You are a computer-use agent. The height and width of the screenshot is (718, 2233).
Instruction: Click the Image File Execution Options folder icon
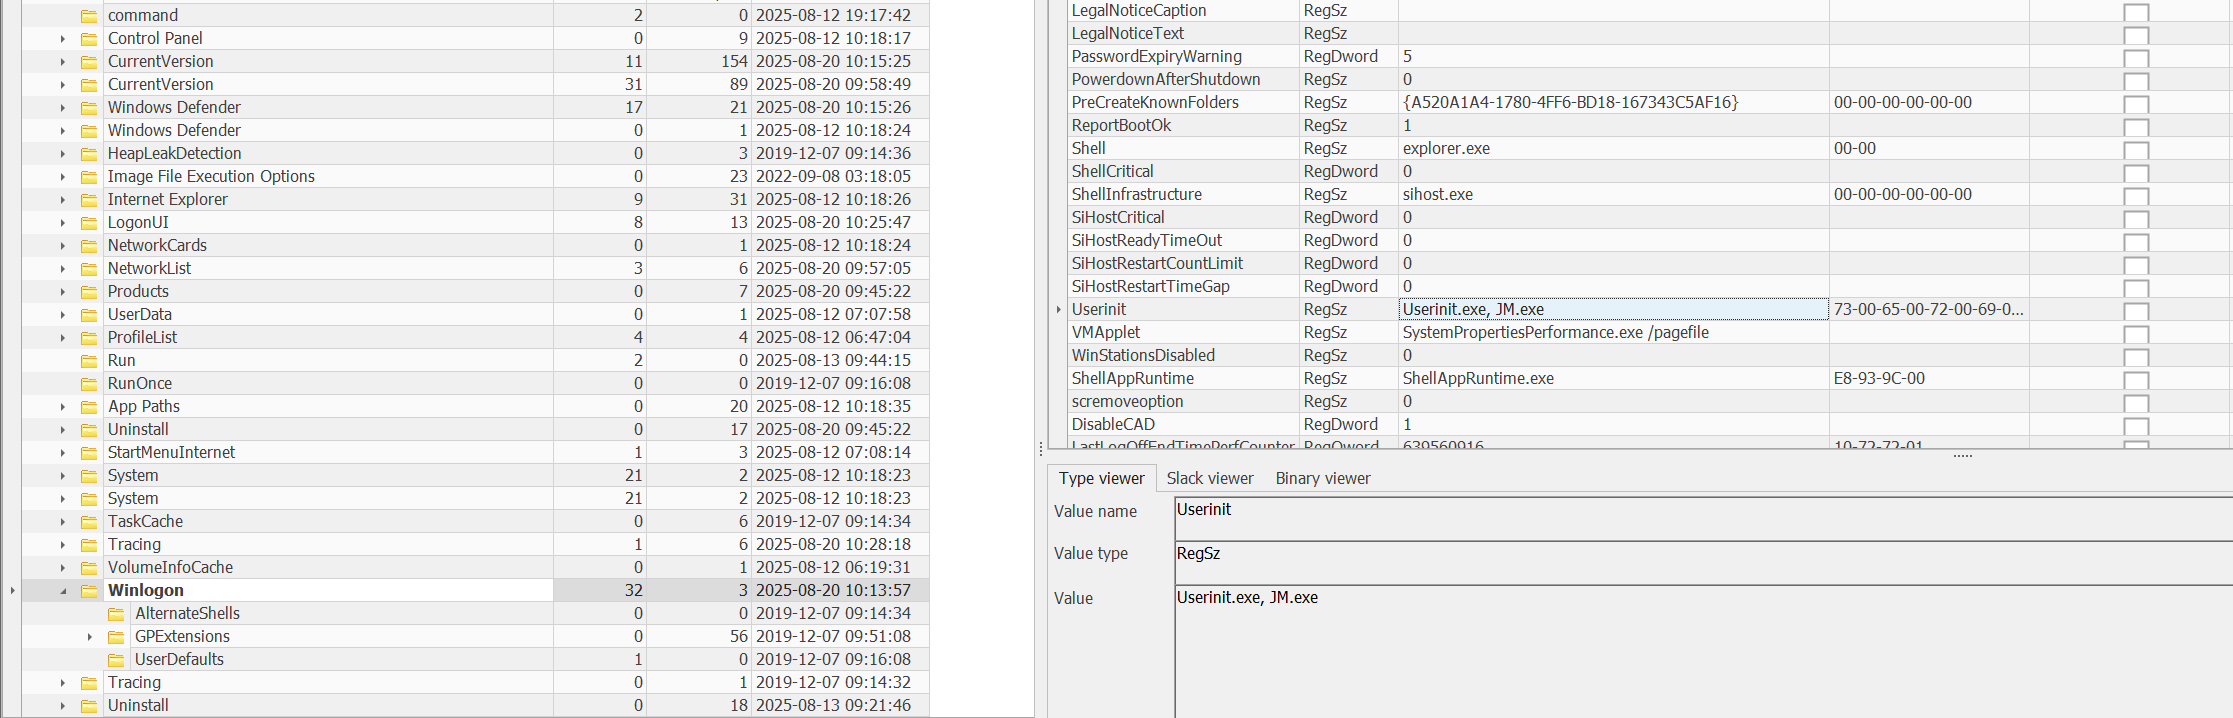[x=89, y=177]
